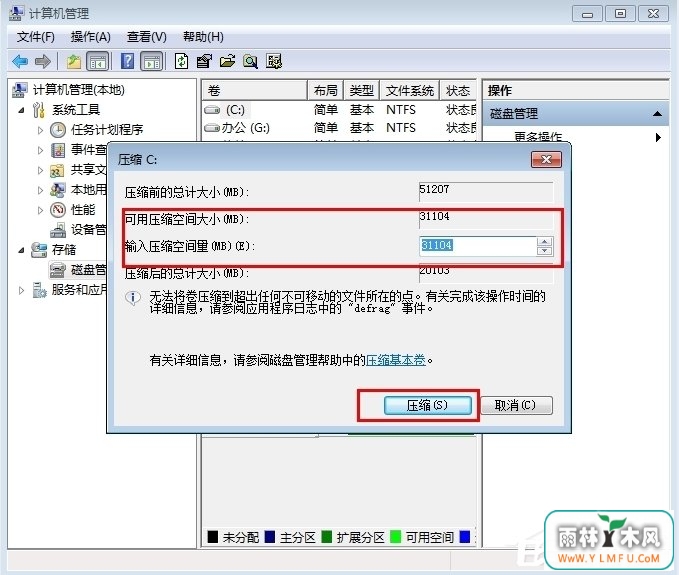Click the Services and Applications icon
The height and width of the screenshot is (575, 679).
coord(39,290)
